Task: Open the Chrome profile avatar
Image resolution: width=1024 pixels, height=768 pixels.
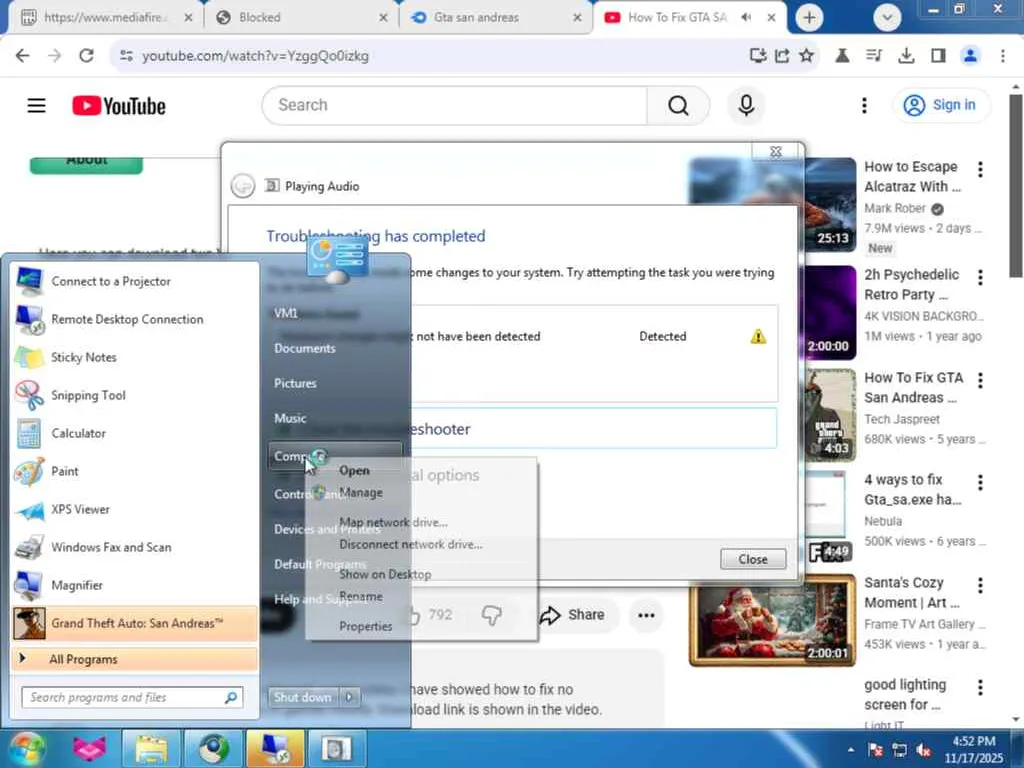Action: 970,56
